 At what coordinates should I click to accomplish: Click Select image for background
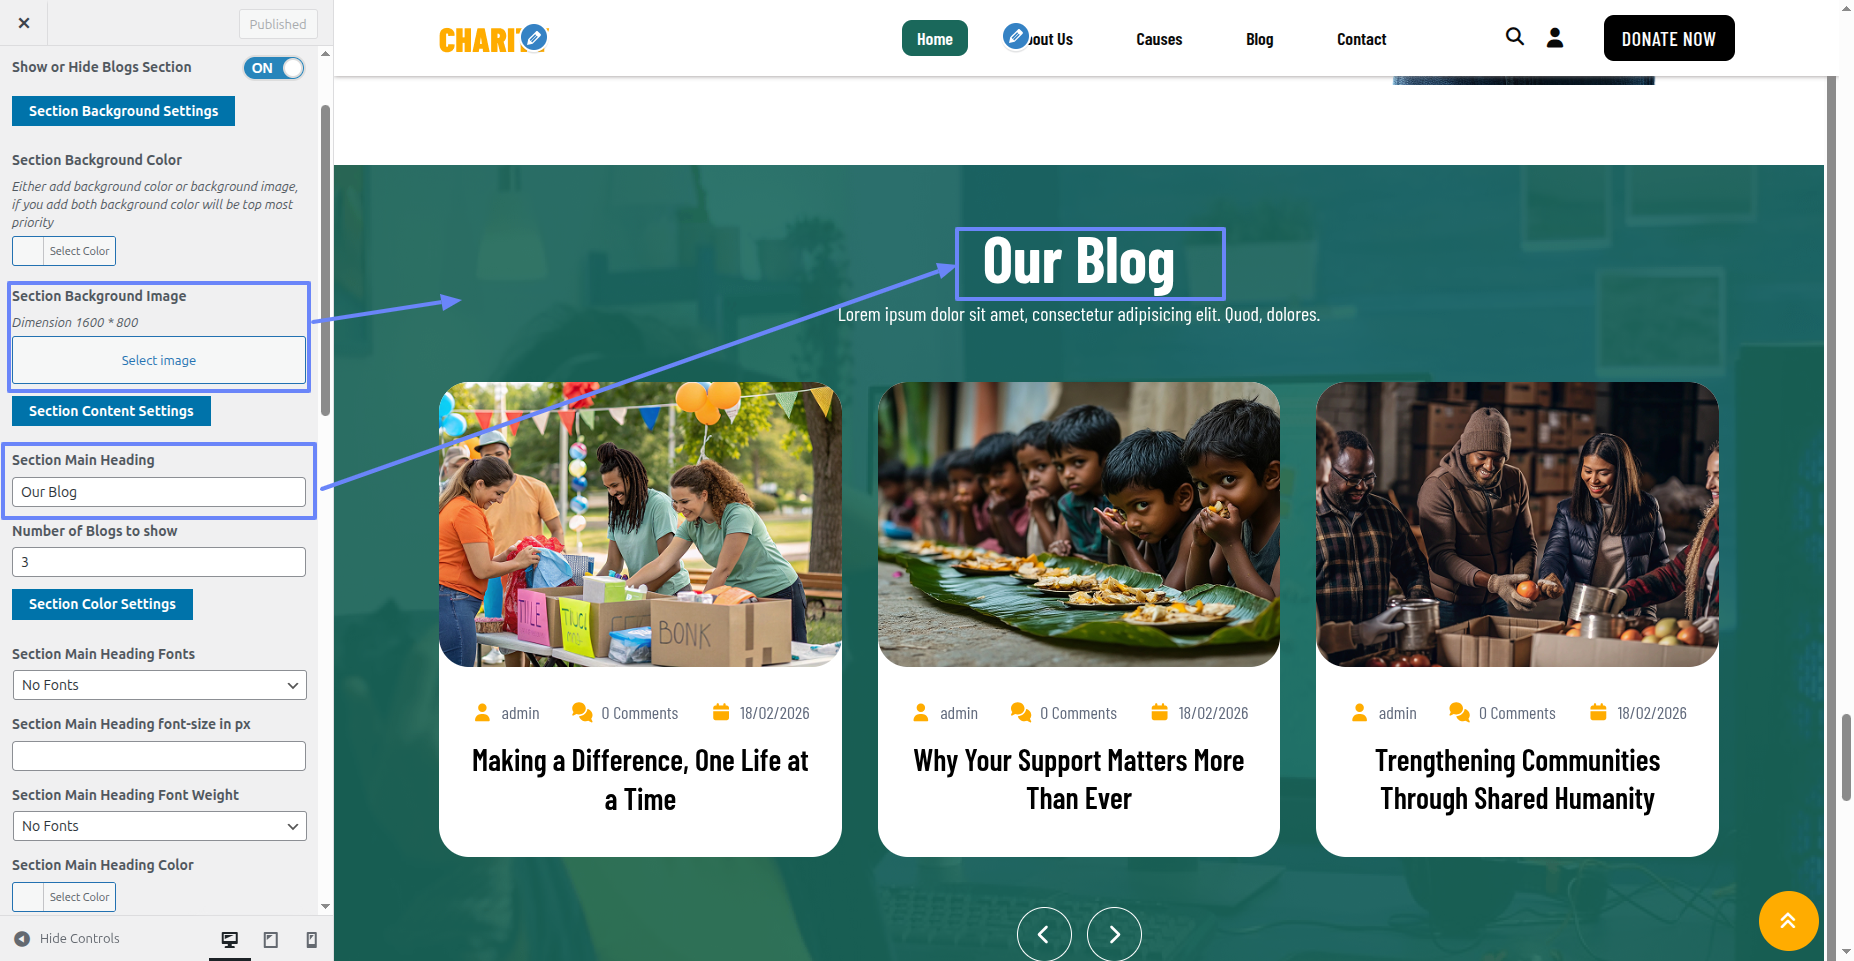click(159, 360)
